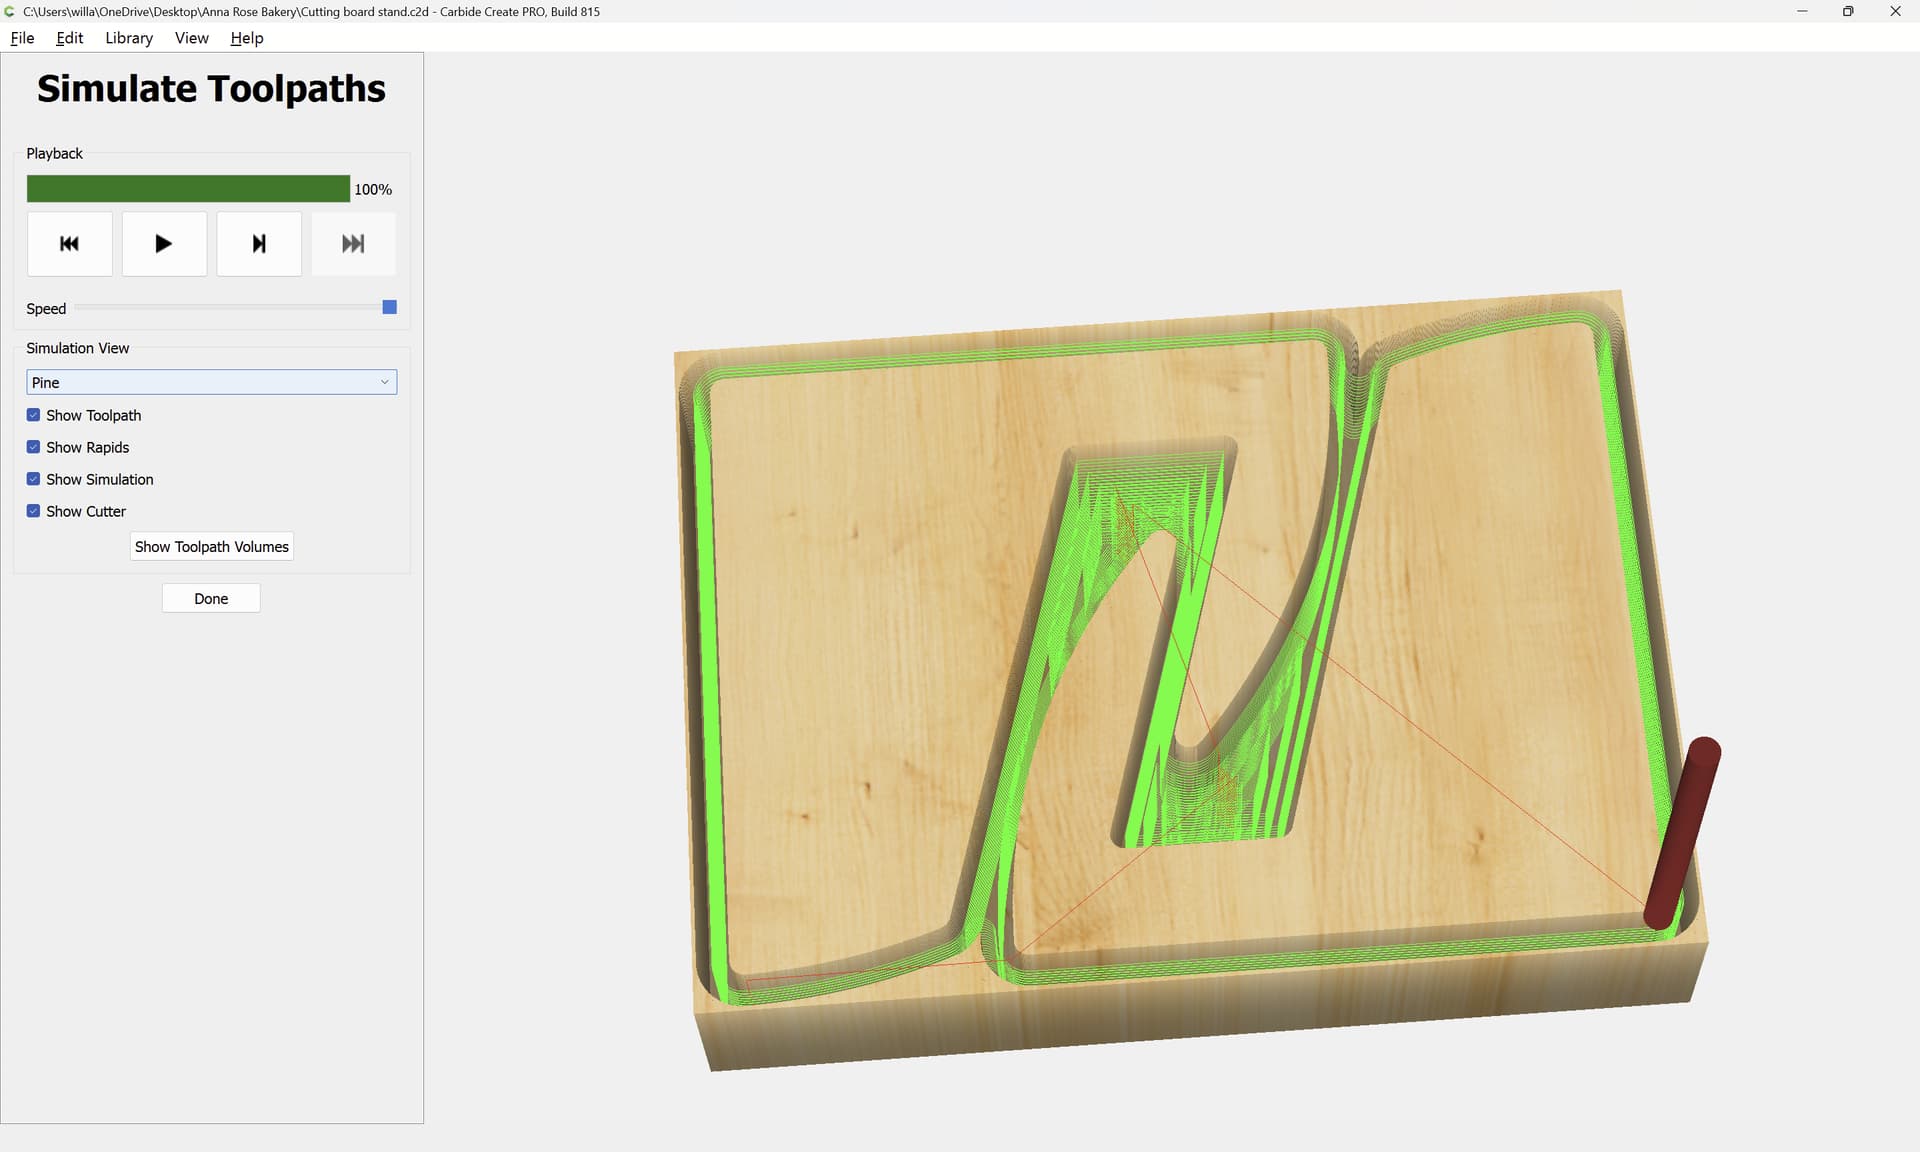This screenshot has height=1152, width=1920.
Task: Open the Library menu
Action: coord(129,38)
